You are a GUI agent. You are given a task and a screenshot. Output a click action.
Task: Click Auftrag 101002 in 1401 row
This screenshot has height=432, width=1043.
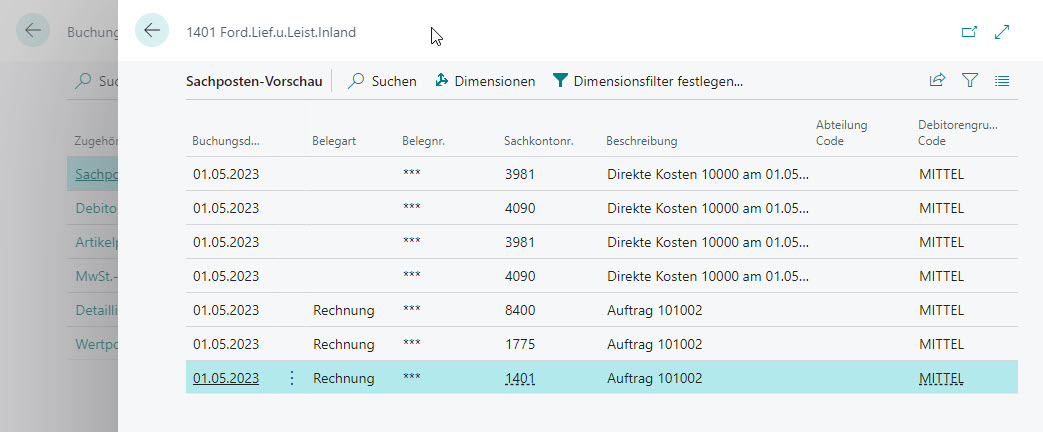click(x=655, y=378)
